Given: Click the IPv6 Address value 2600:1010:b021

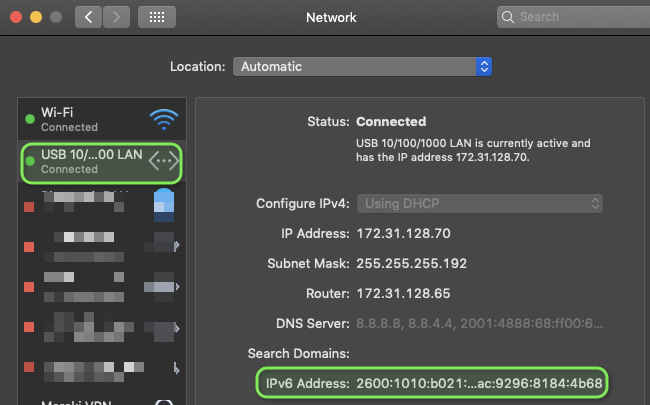Looking at the screenshot, I should [x=479, y=383].
